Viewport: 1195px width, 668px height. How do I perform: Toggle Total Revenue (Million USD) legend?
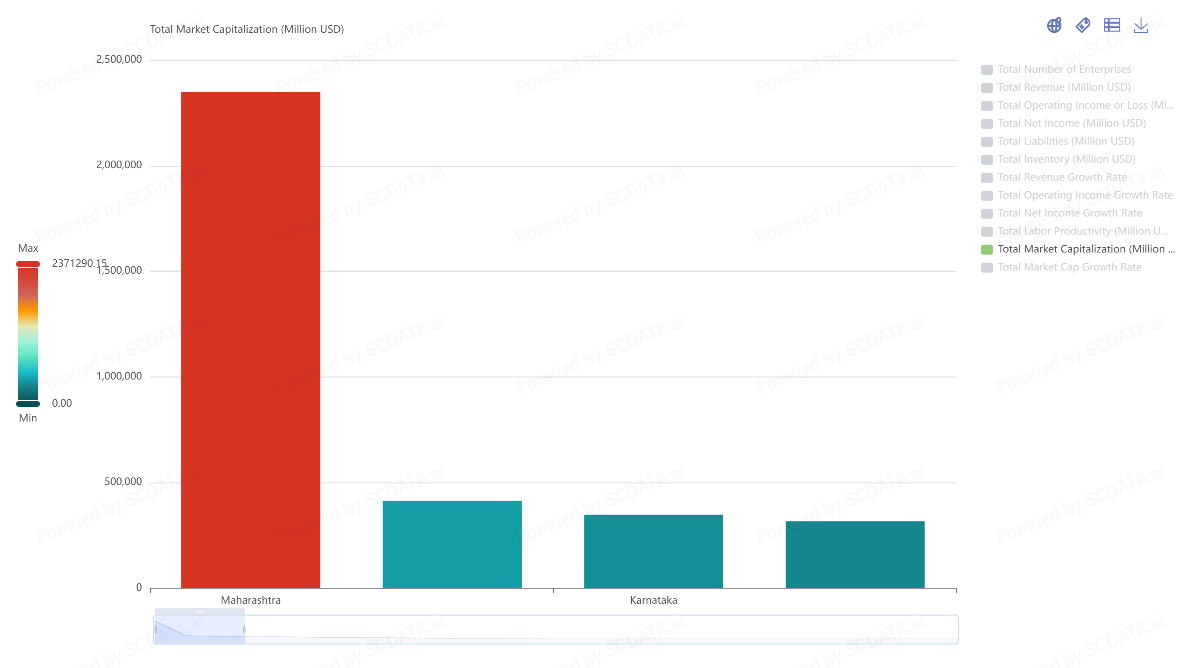[1064, 88]
